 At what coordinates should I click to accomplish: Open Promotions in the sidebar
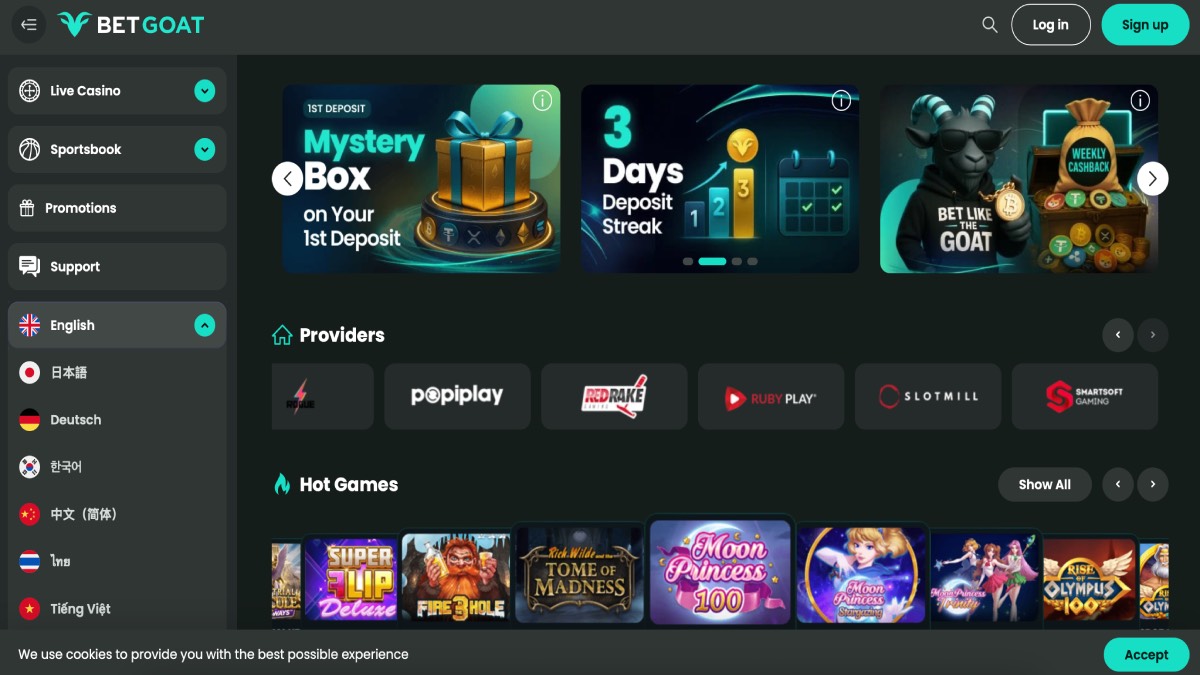click(x=117, y=208)
